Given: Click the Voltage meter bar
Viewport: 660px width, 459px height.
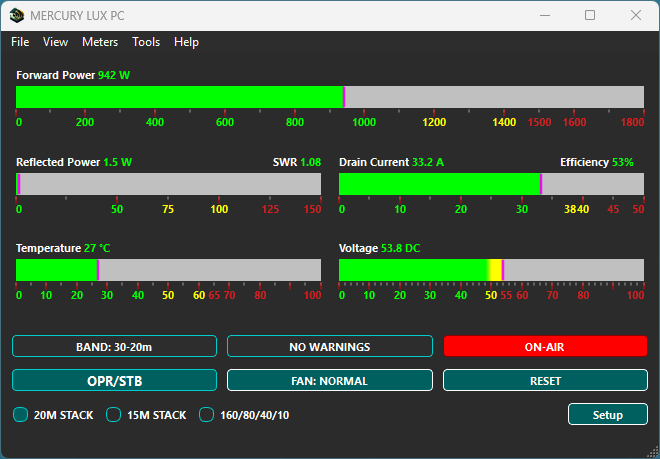Looking at the screenshot, I should click(491, 270).
